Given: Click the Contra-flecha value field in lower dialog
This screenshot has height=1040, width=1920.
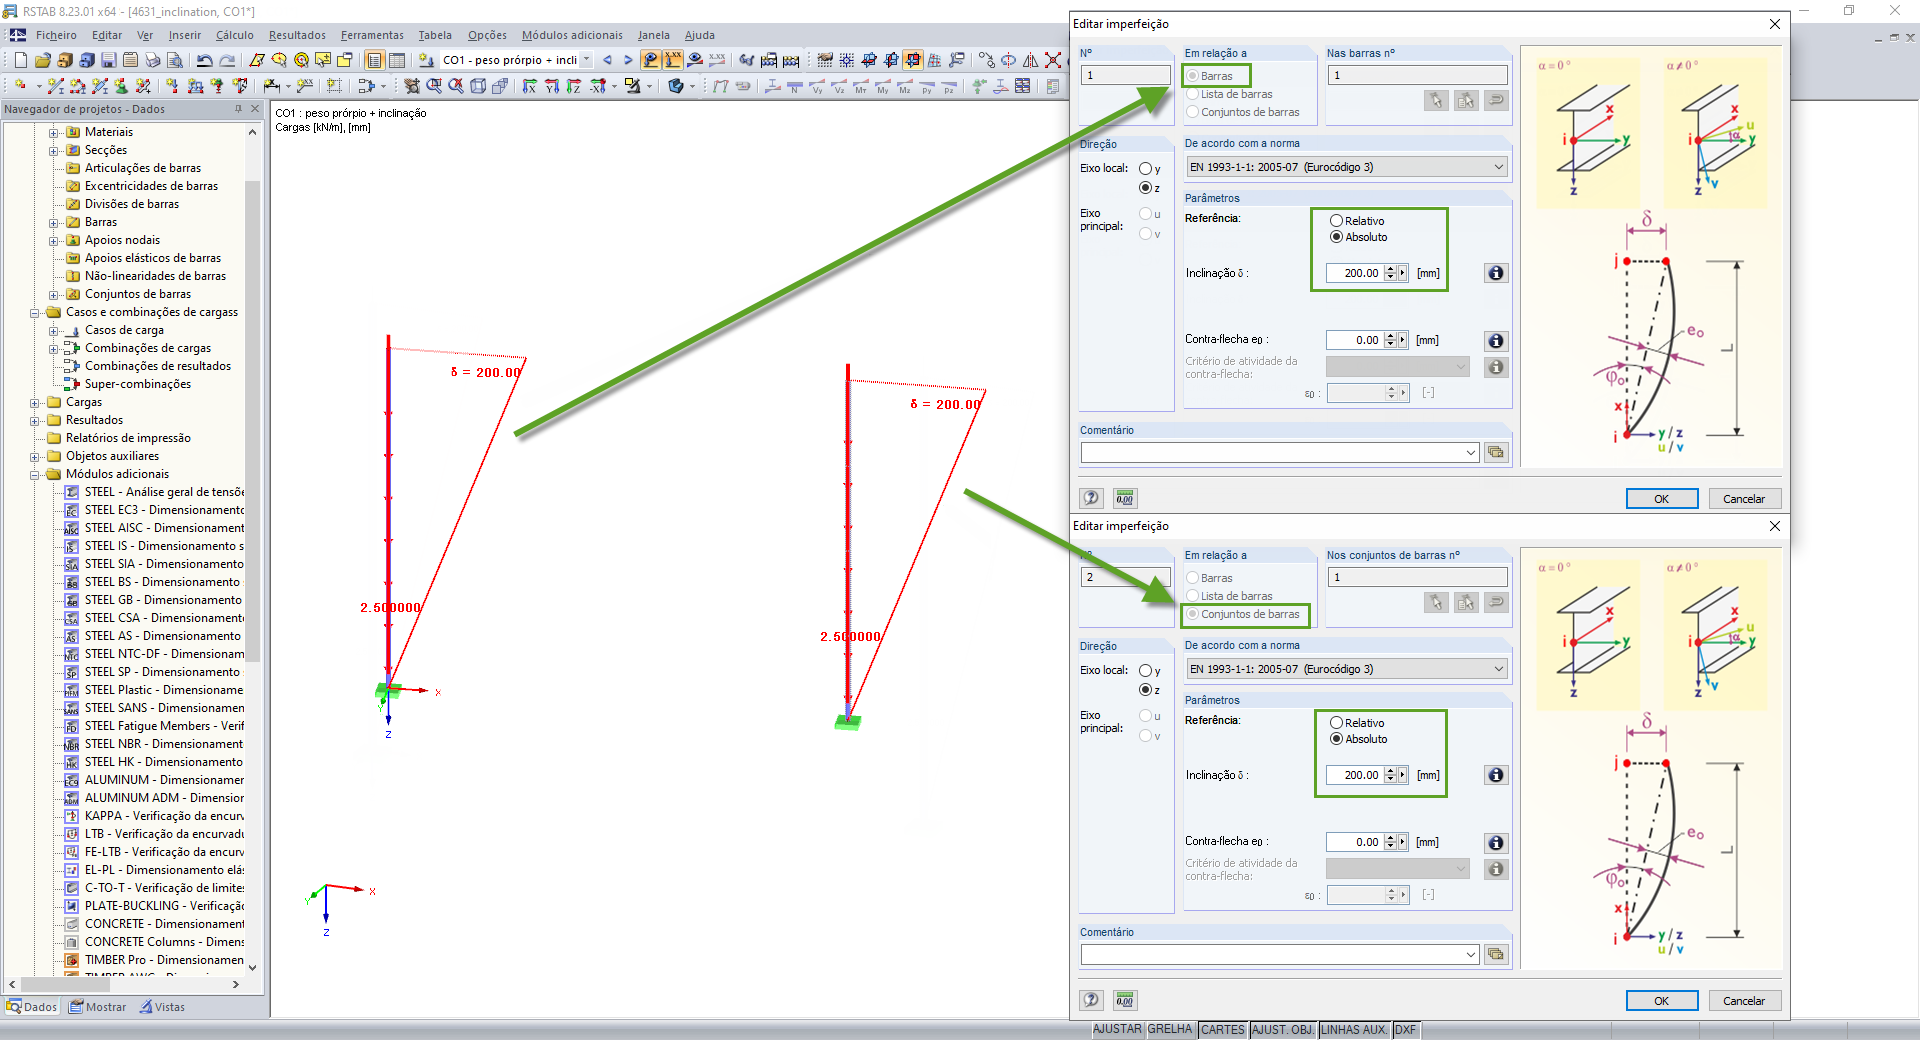Looking at the screenshot, I should pos(1355,843).
